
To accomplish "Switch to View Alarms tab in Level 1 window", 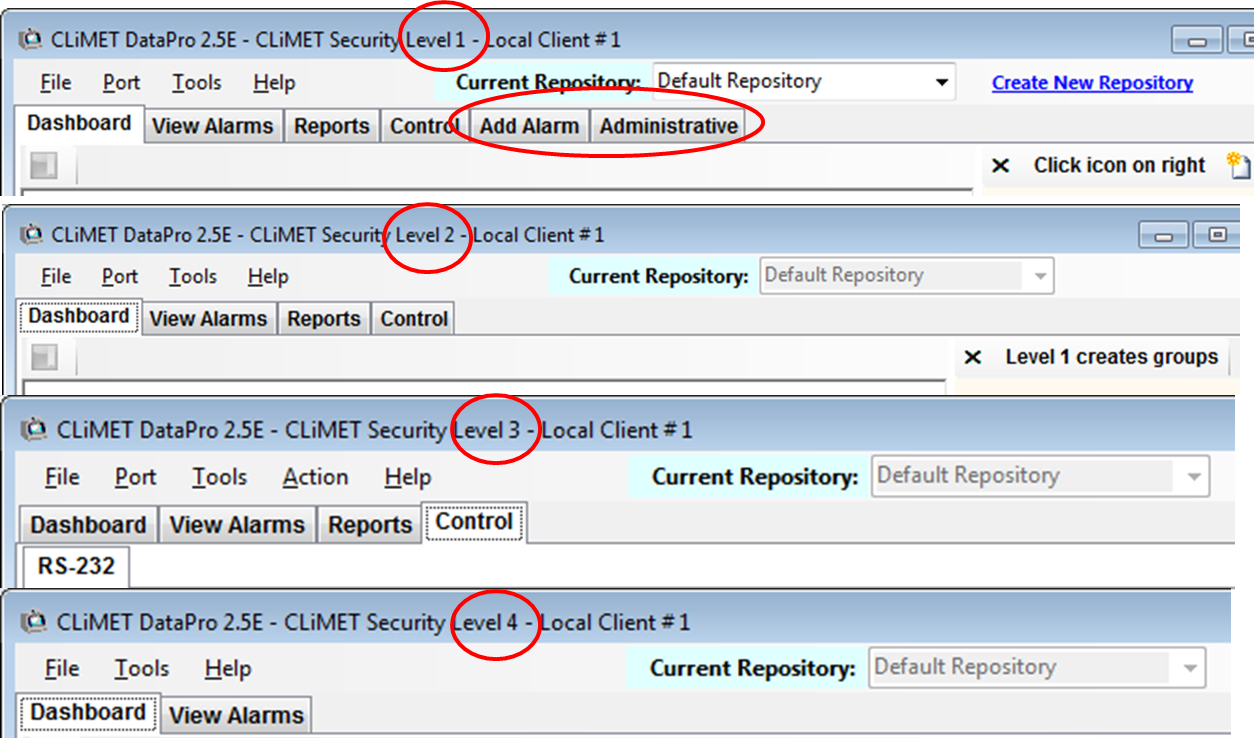I will [x=212, y=127].
